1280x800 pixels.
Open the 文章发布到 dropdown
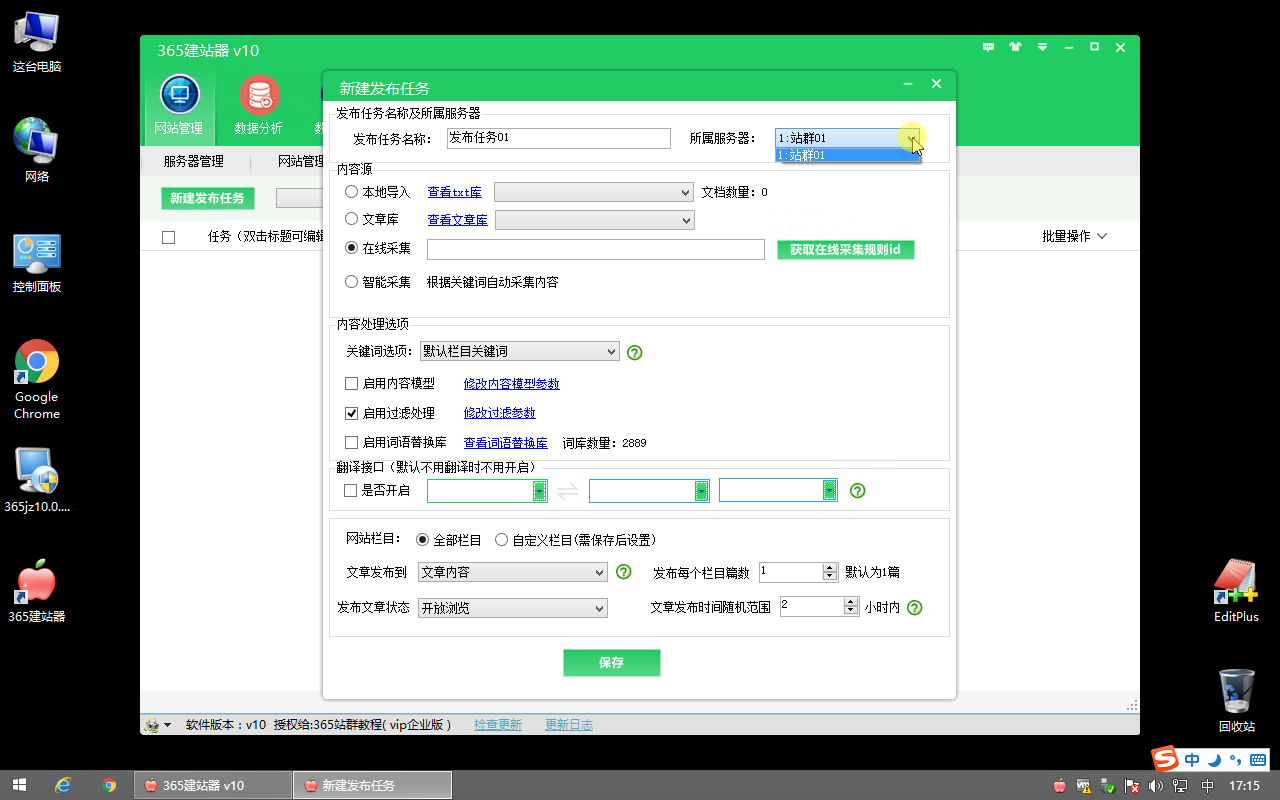tap(512, 572)
